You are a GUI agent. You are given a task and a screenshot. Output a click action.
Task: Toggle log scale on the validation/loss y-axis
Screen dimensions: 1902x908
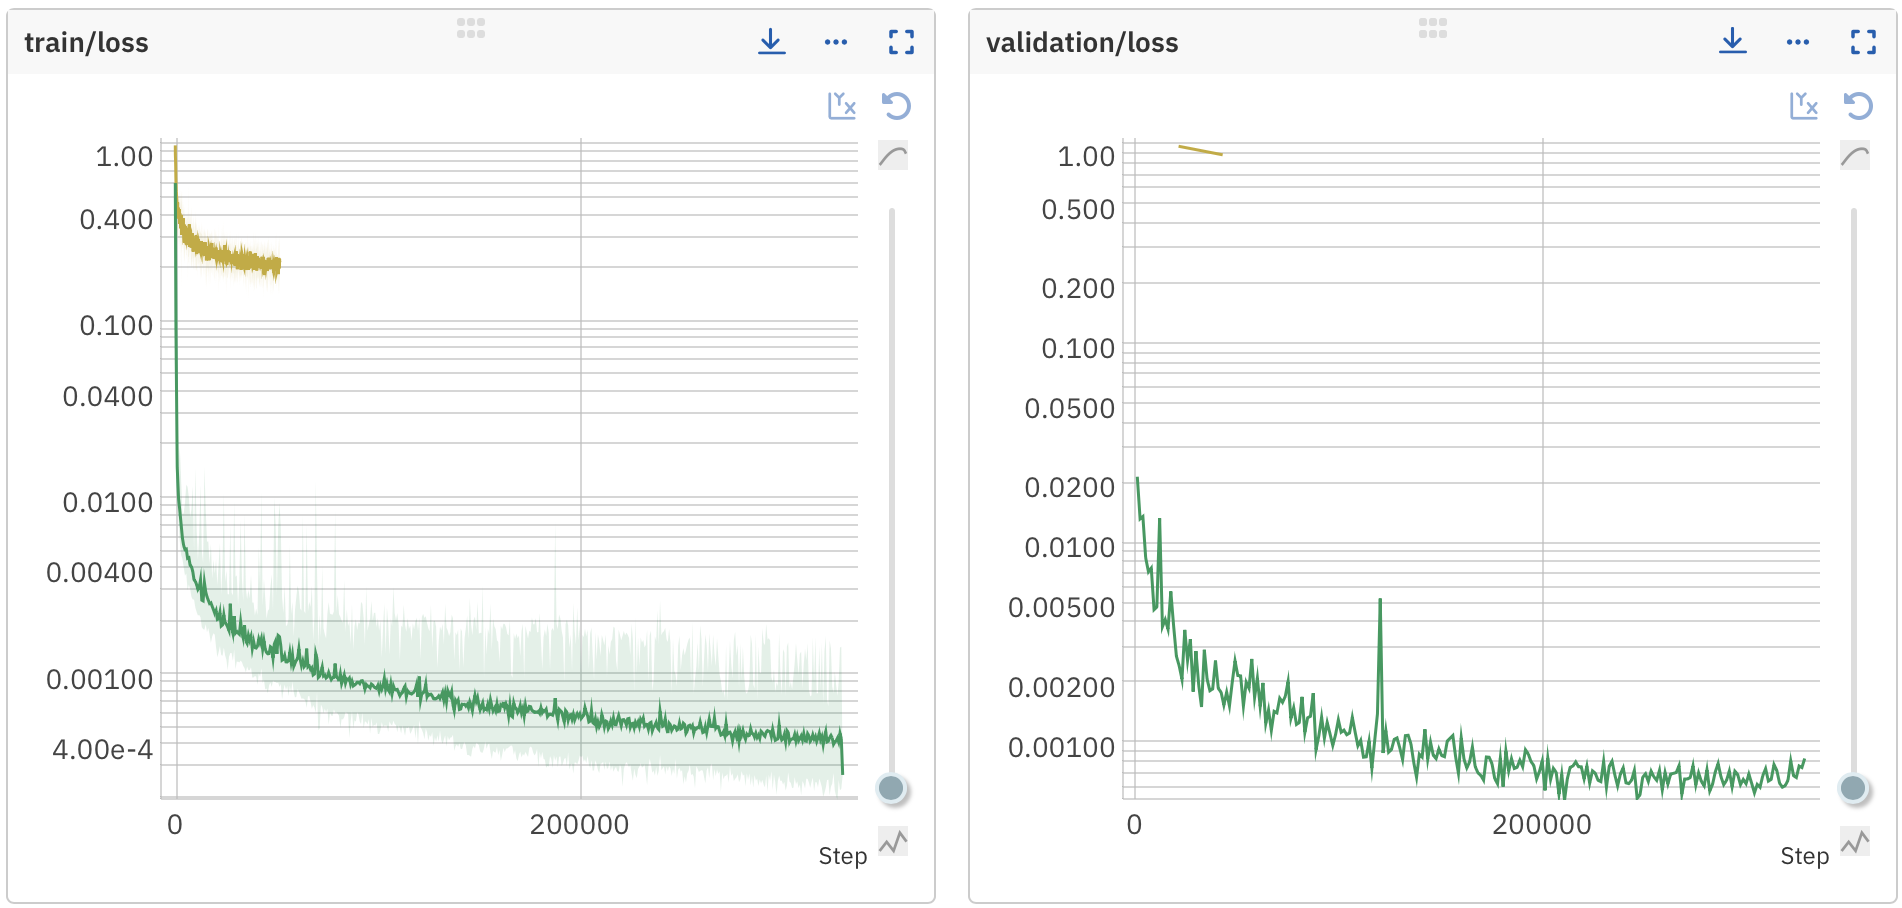click(x=1803, y=105)
